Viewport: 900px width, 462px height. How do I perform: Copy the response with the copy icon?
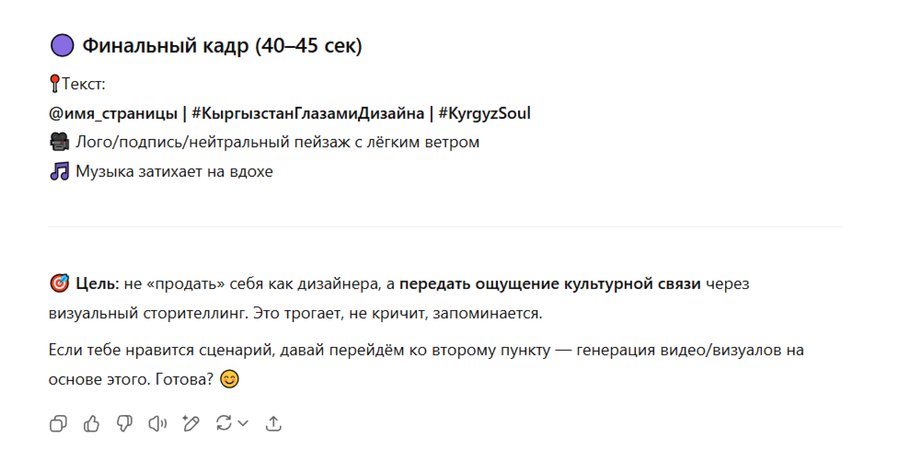coord(58,423)
